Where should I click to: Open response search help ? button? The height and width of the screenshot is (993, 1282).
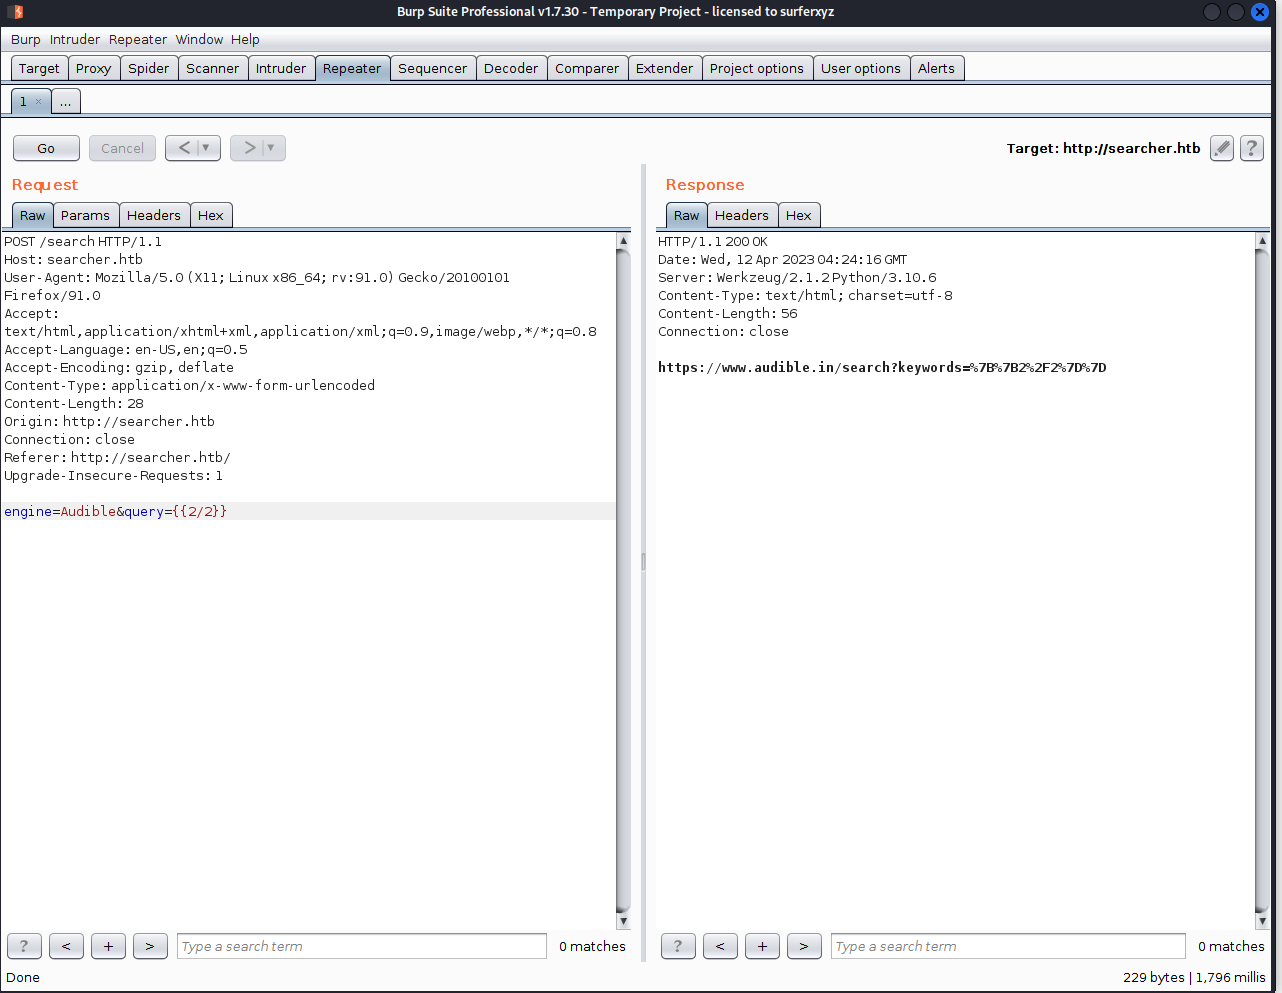pyautogui.click(x=678, y=946)
